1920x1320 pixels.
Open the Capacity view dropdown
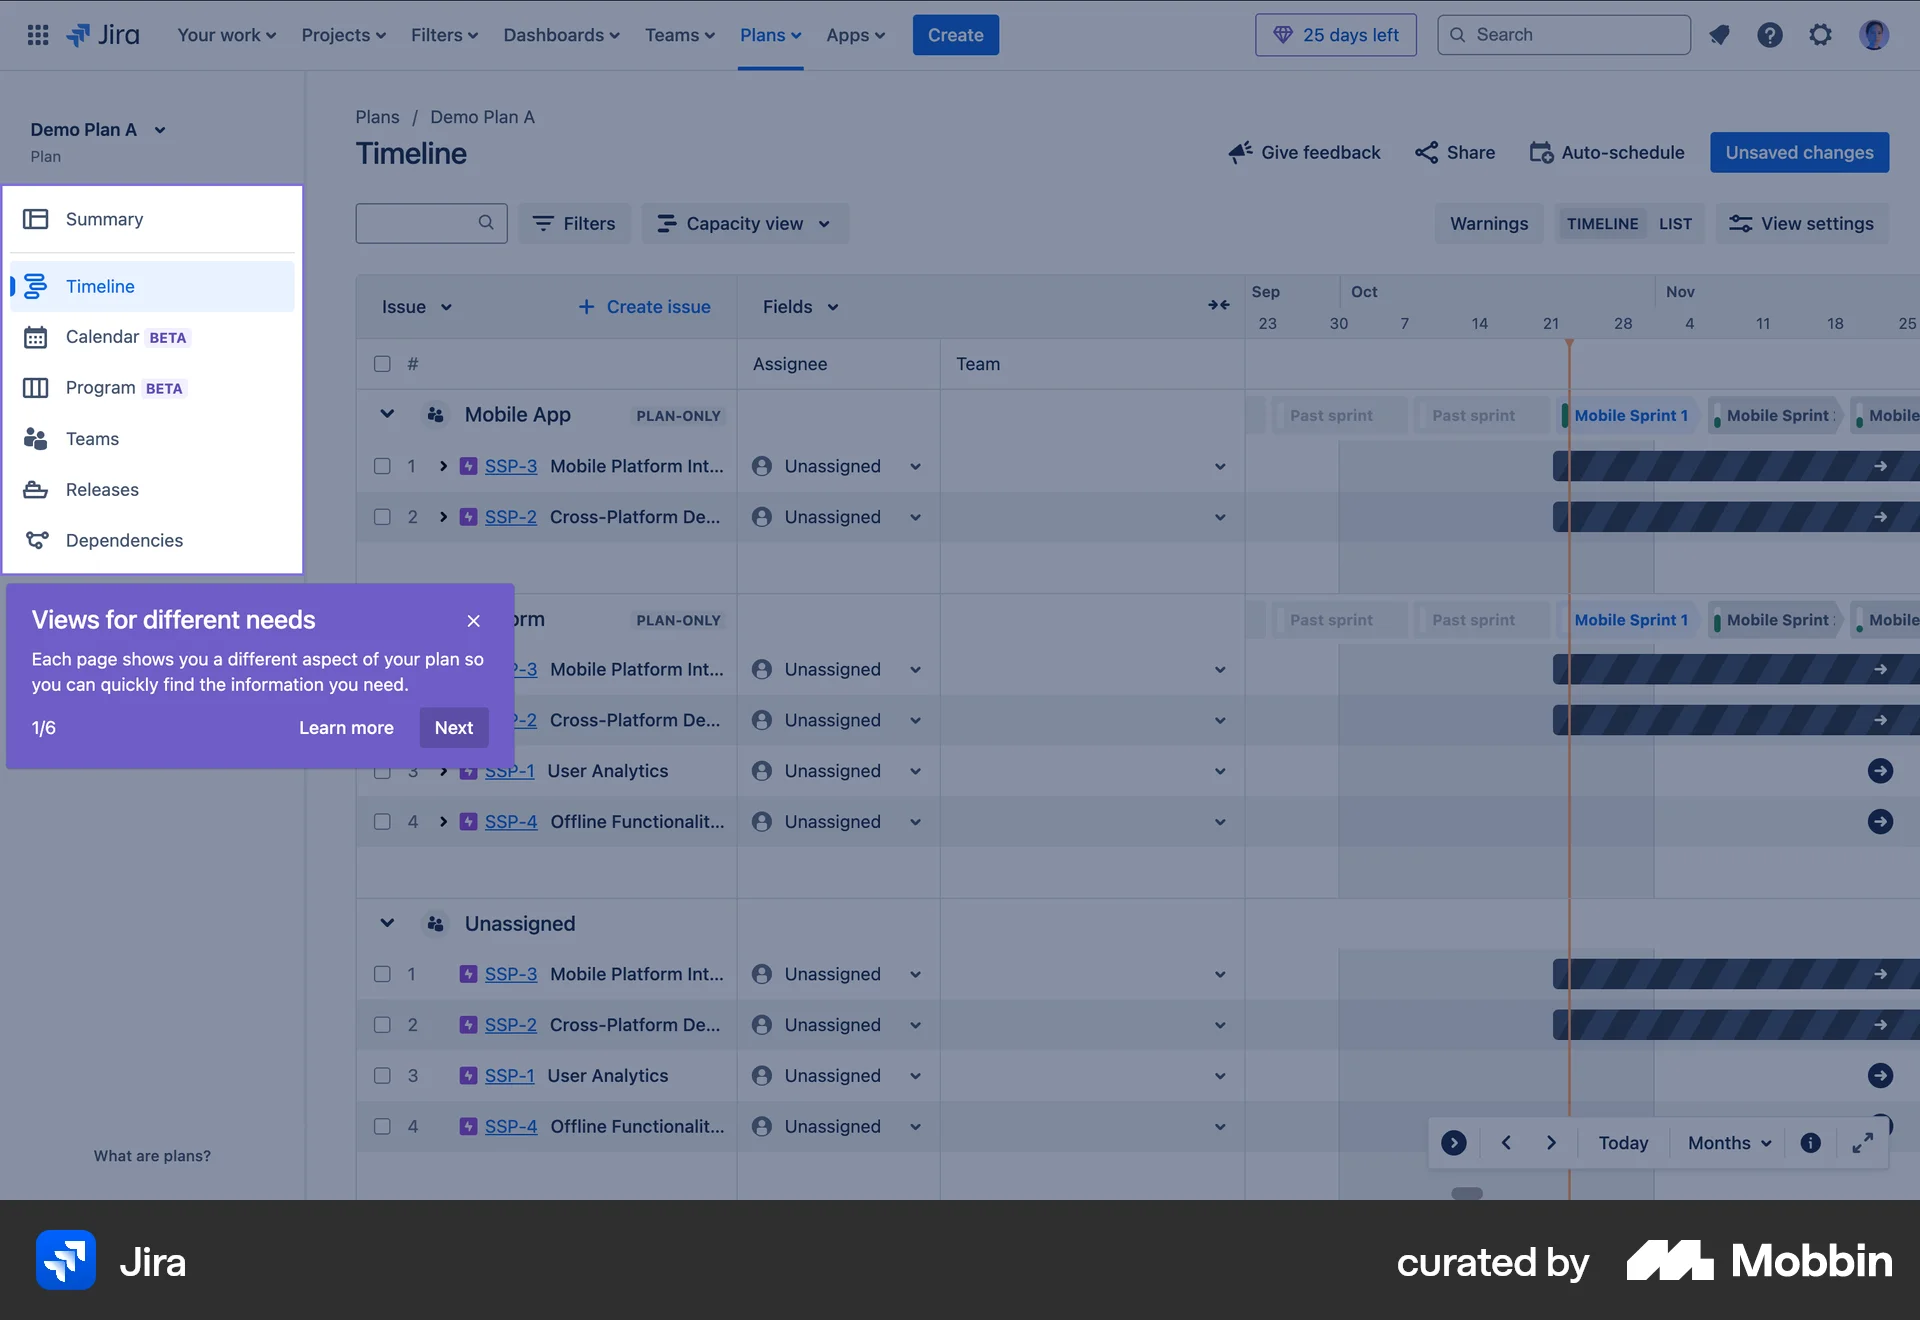pyautogui.click(x=745, y=223)
